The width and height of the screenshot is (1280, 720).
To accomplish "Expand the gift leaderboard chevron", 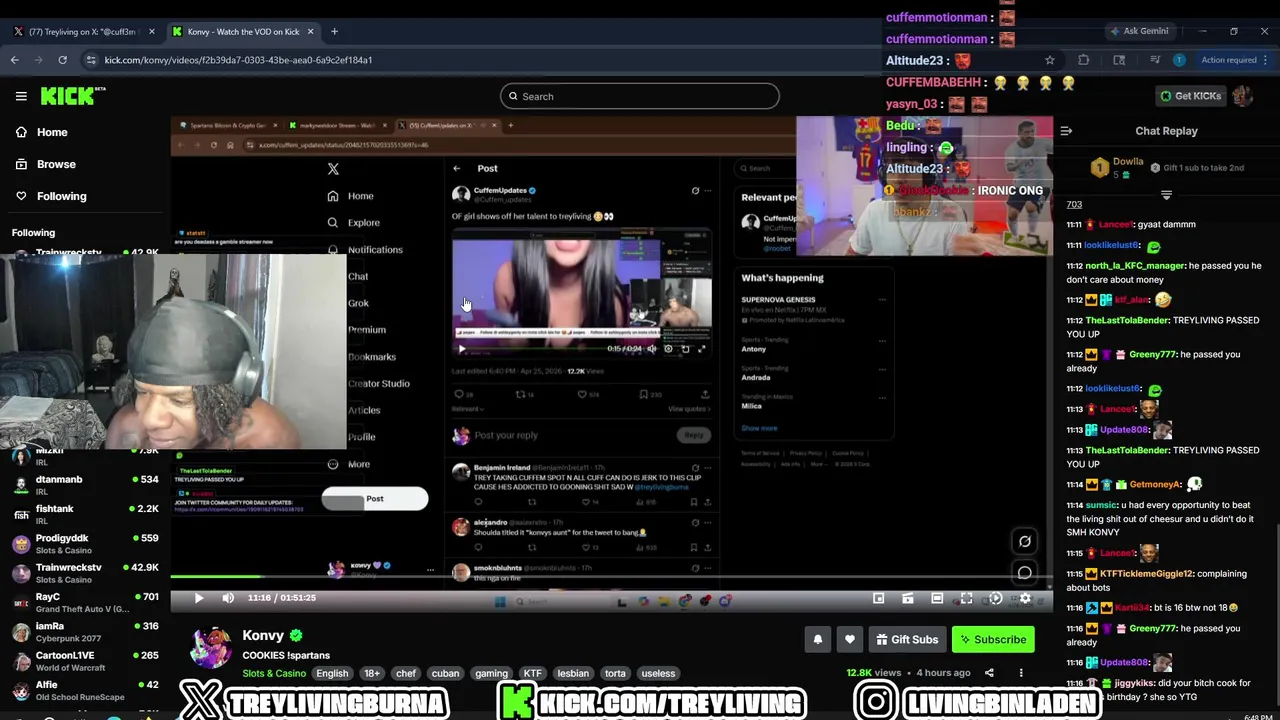I will point(1166,195).
